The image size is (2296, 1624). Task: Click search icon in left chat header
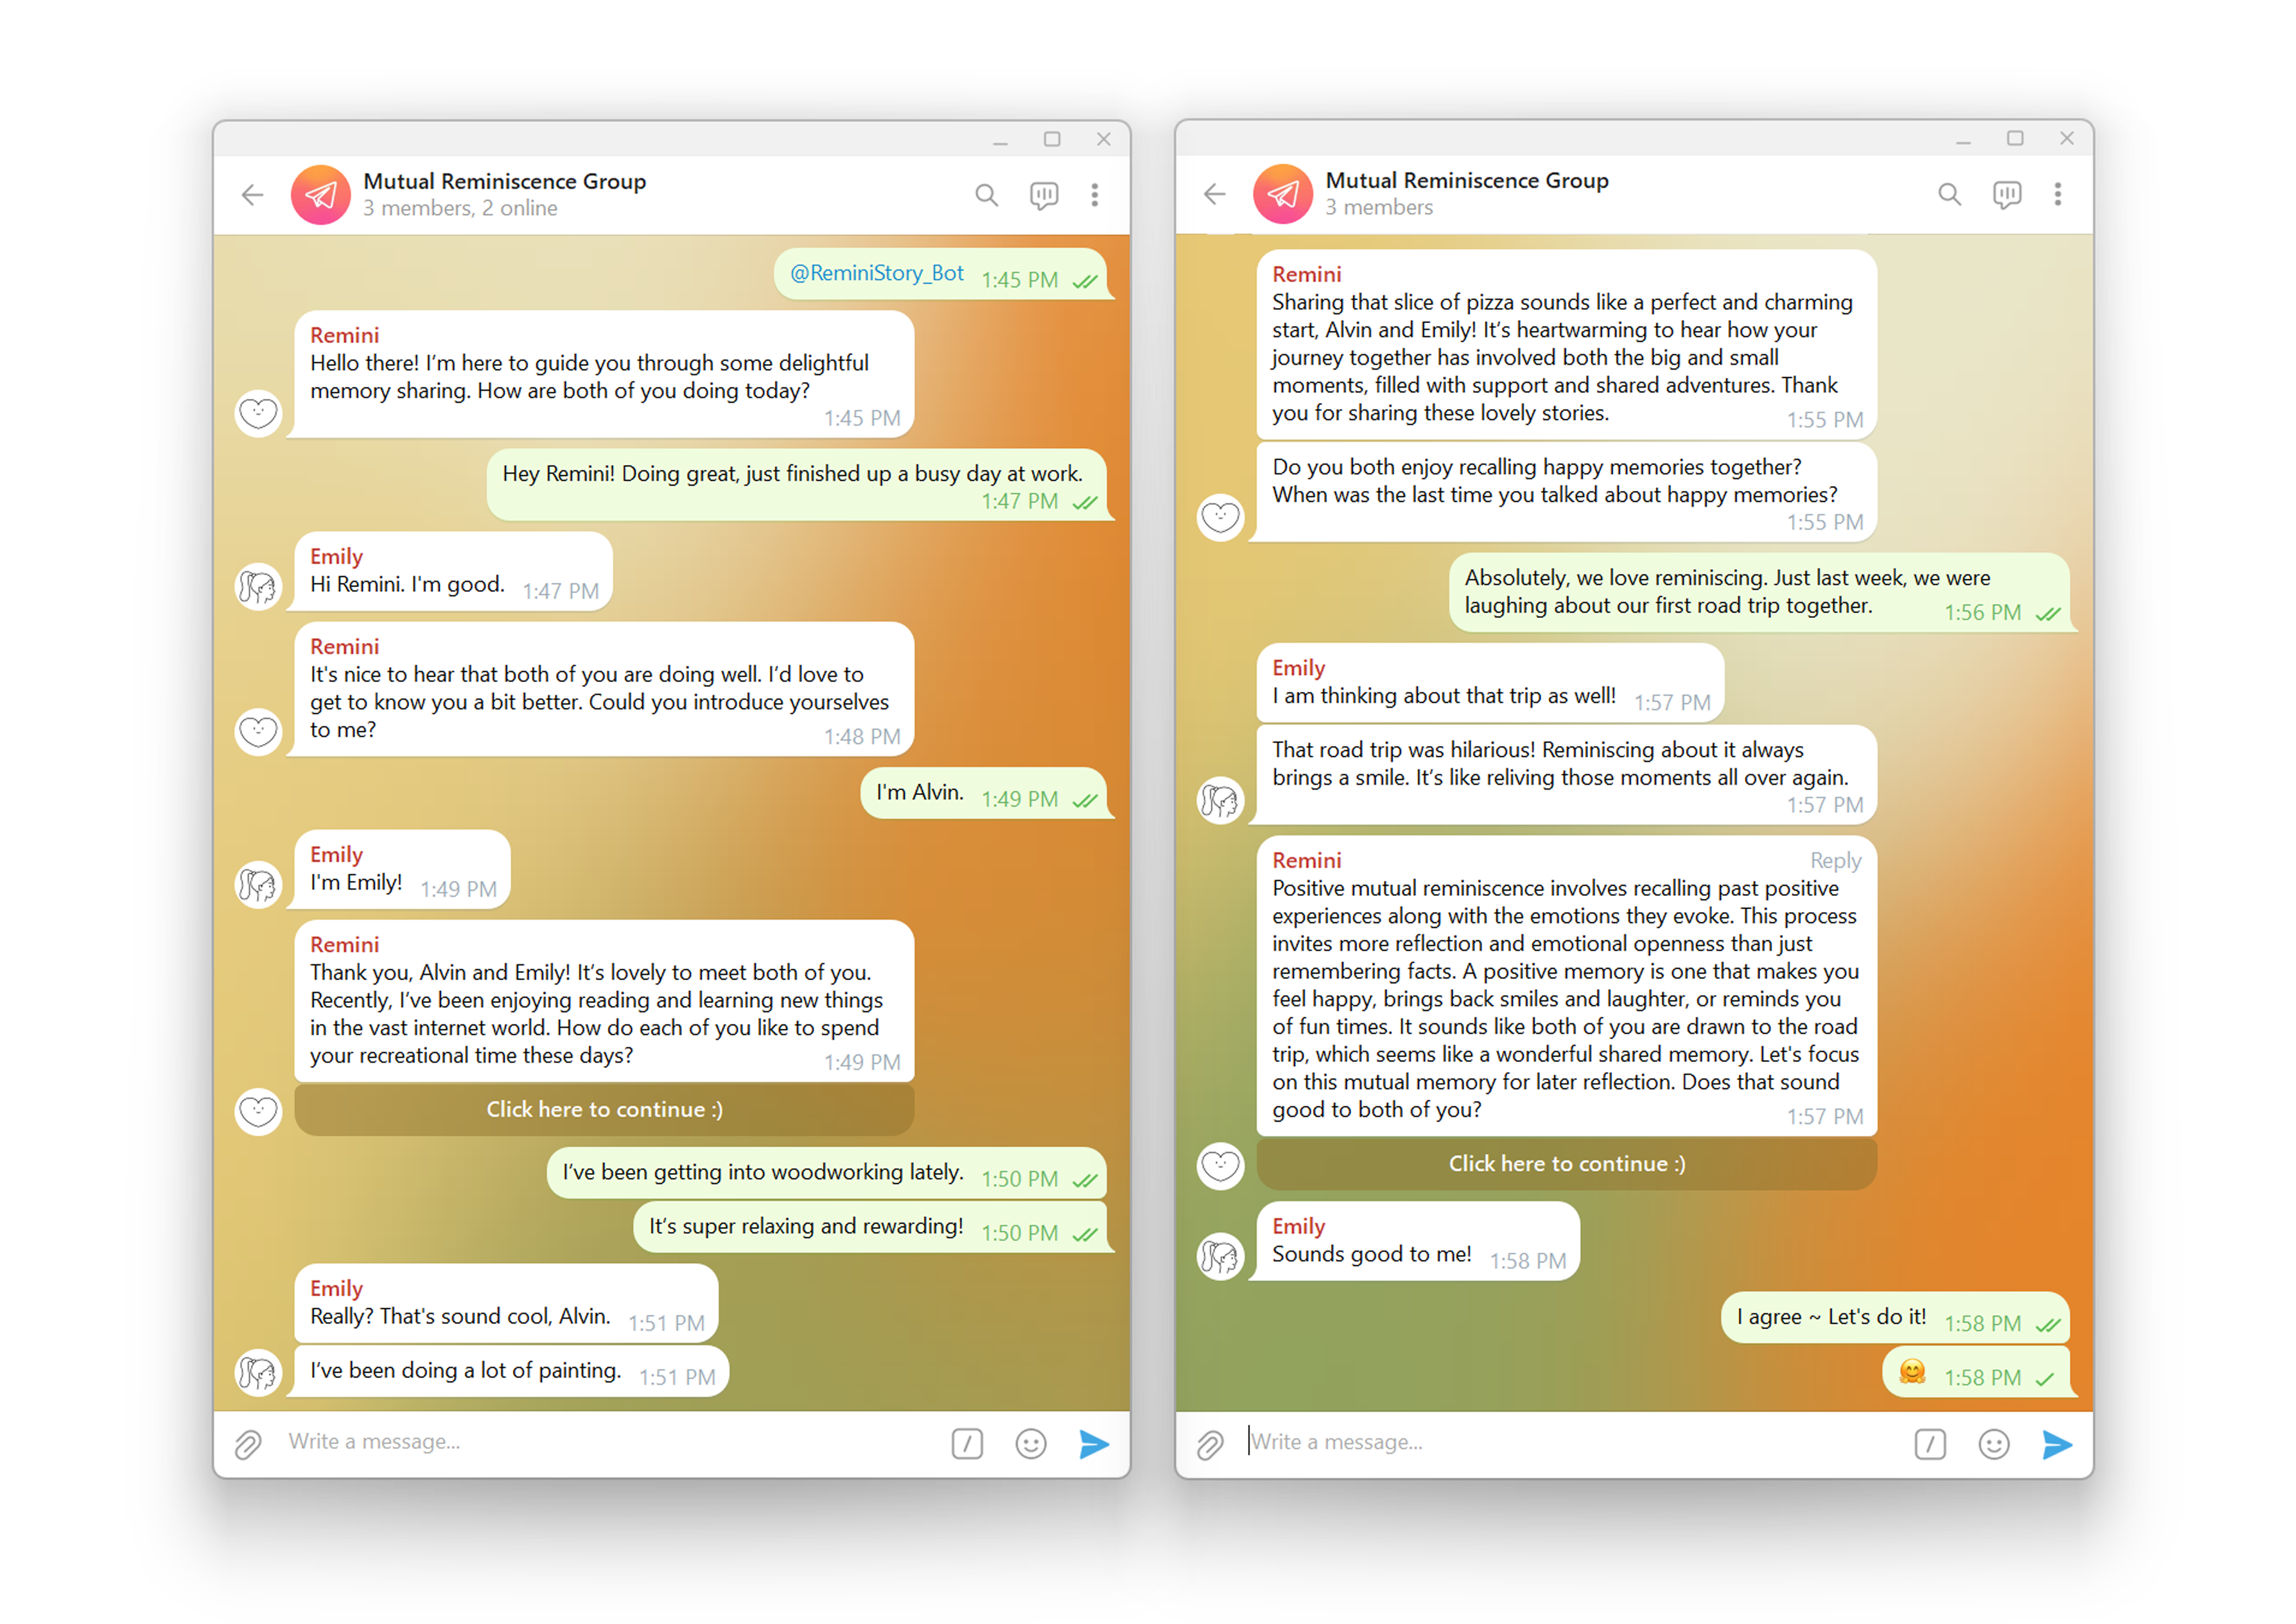(986, 195)
